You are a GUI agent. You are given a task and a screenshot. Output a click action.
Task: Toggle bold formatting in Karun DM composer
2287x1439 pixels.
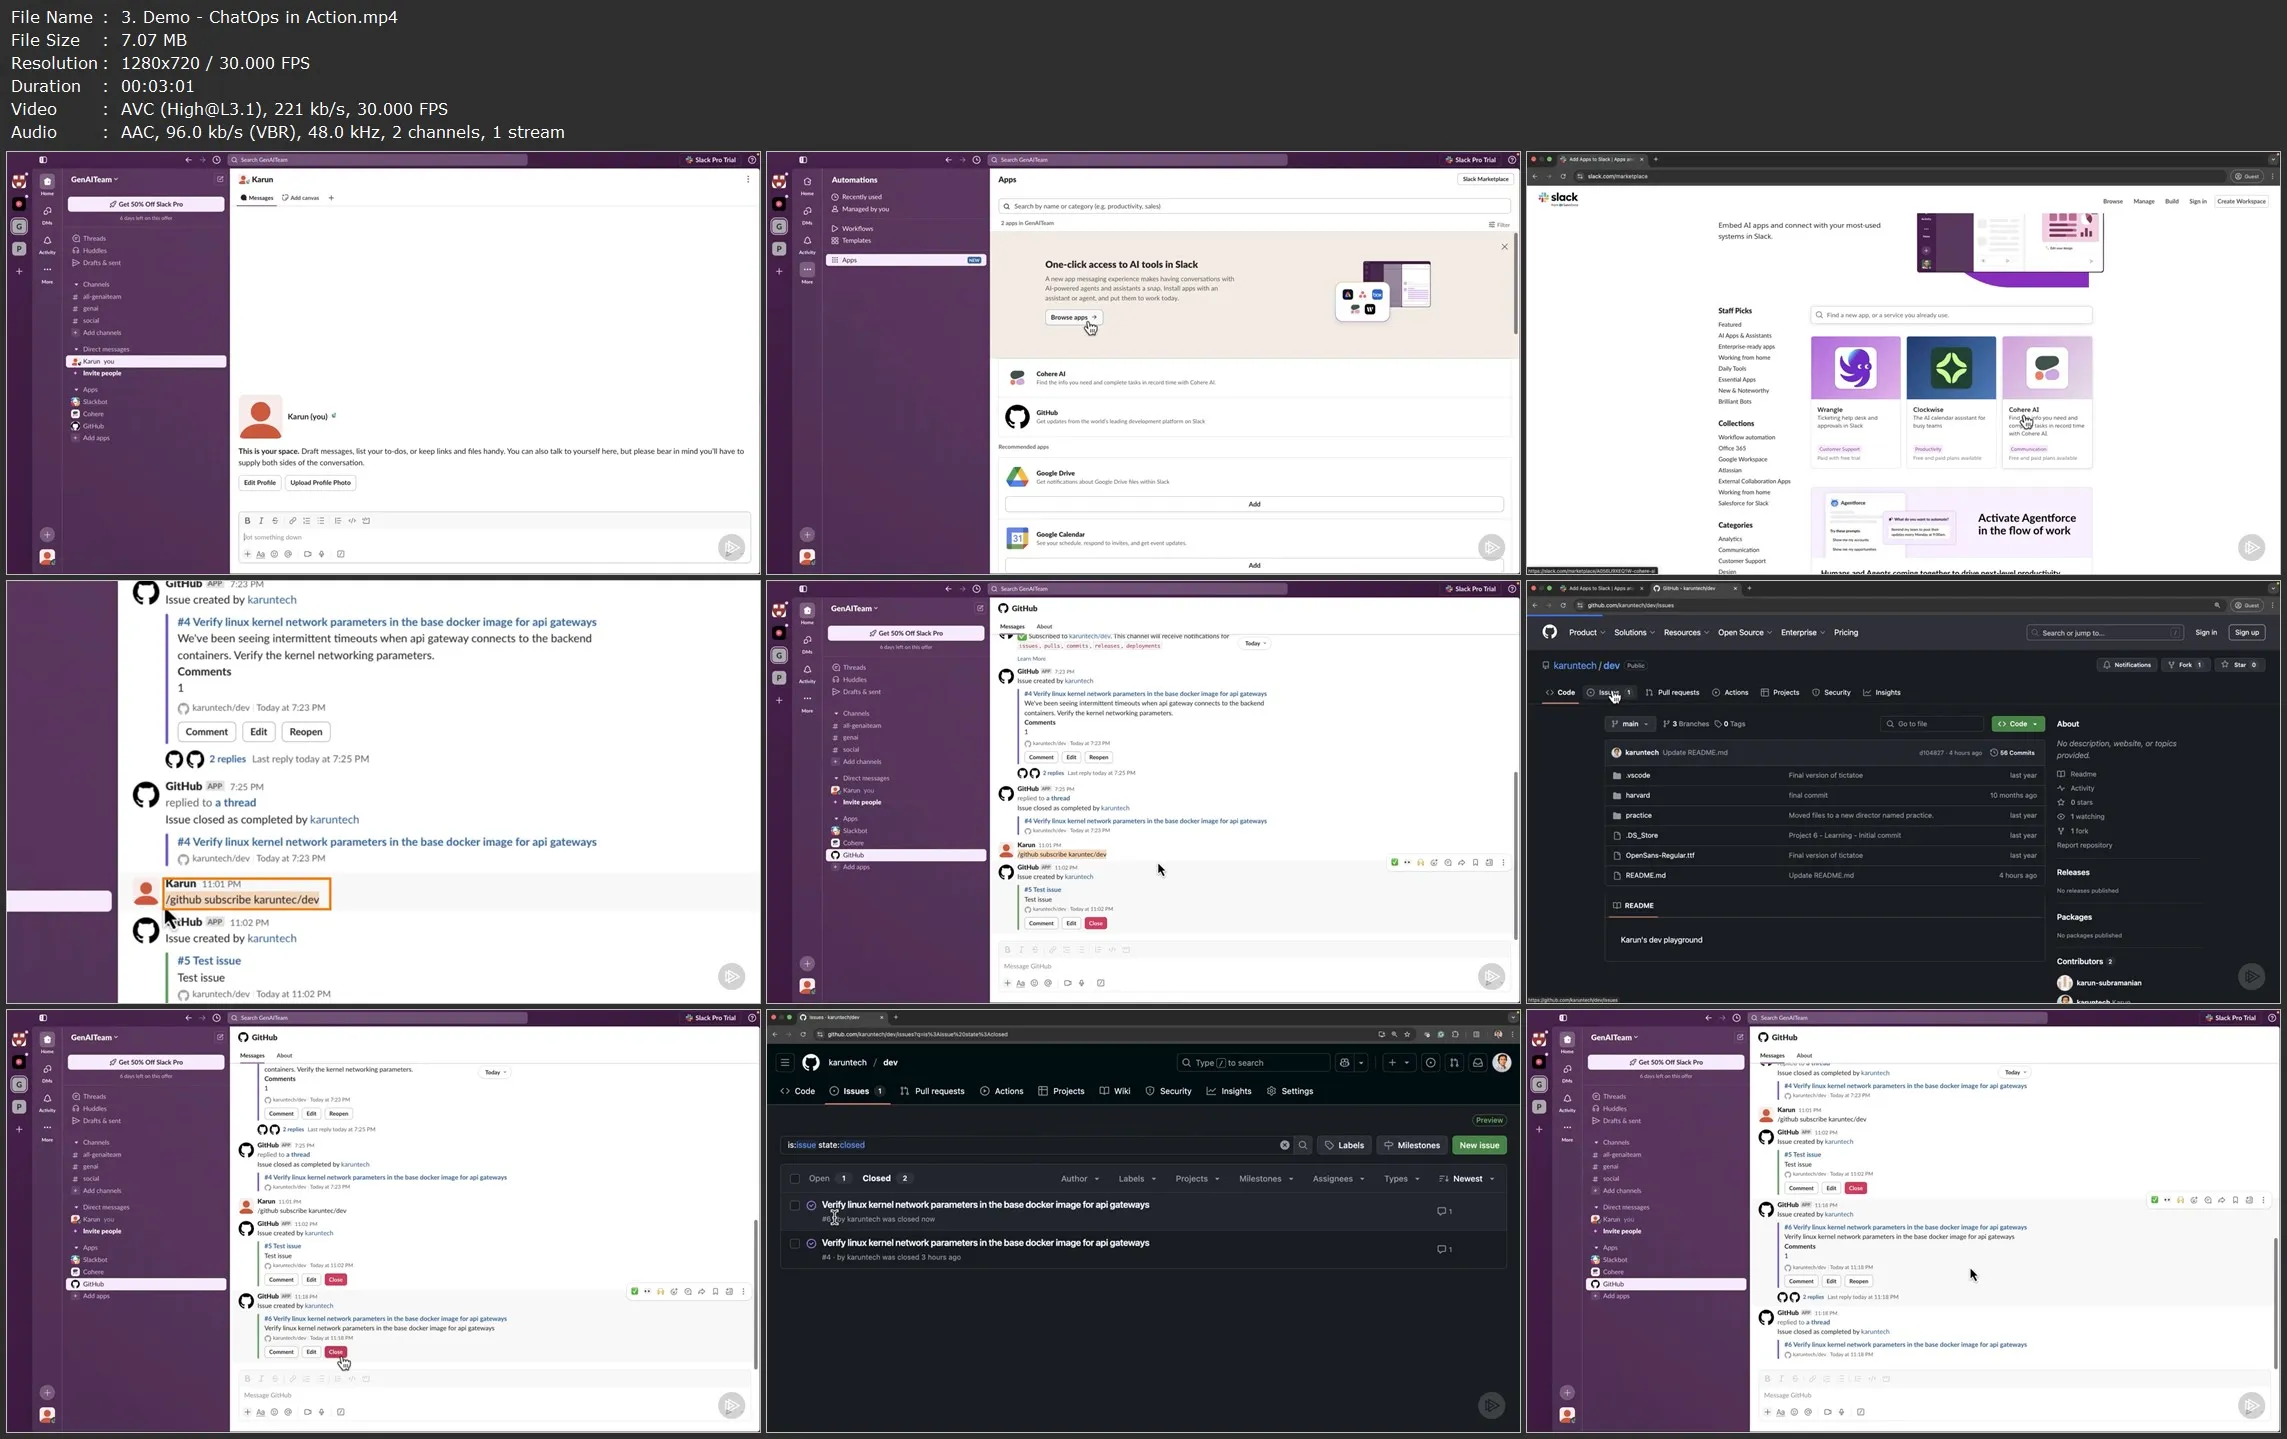247,521
